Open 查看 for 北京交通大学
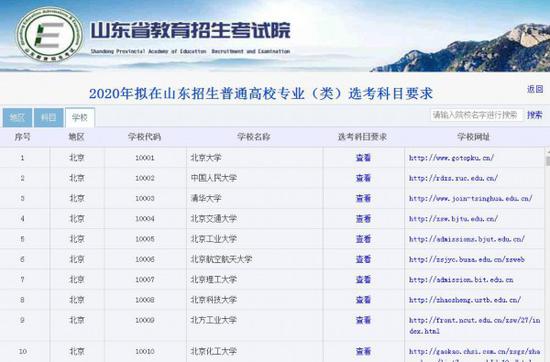The height and width of the screenshot is (362, 550). pyautogui.click(x=363, y=219)
